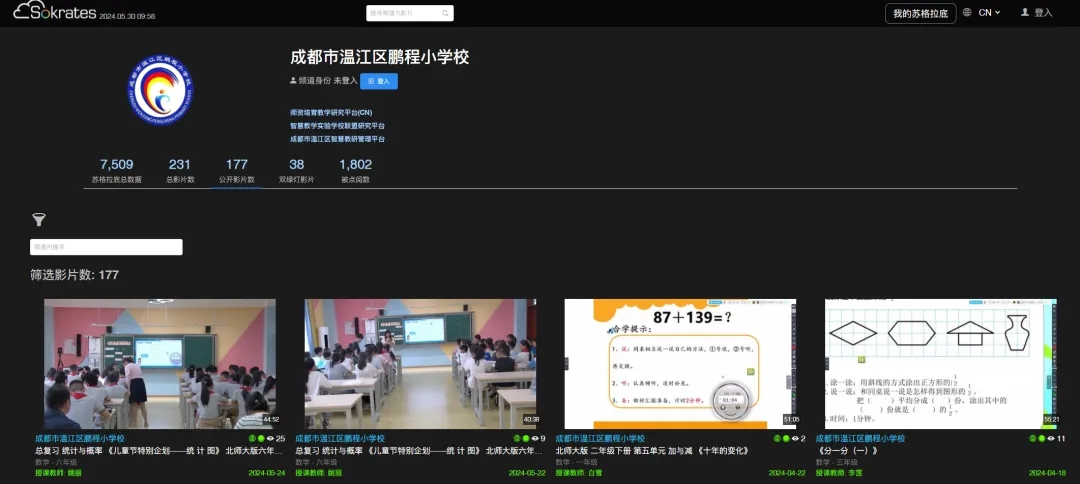Select the 公开影片数 177 tab
The width and height of the screenshot is (1080, 484).
237,170
